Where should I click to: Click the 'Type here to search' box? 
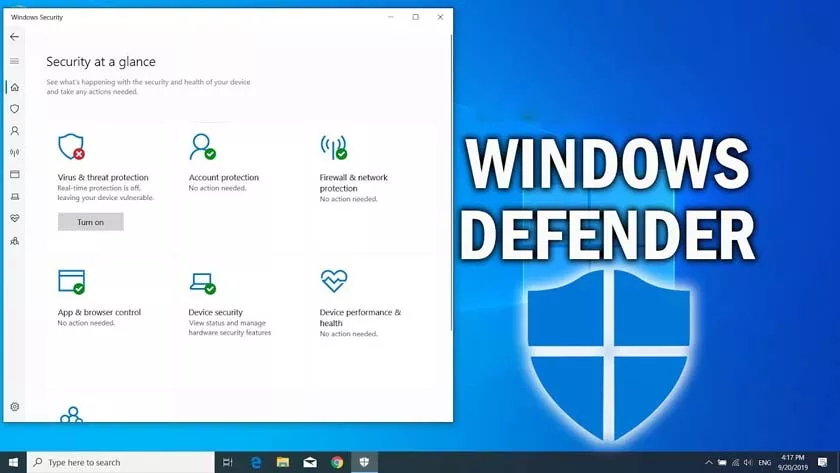coord(121,462)
